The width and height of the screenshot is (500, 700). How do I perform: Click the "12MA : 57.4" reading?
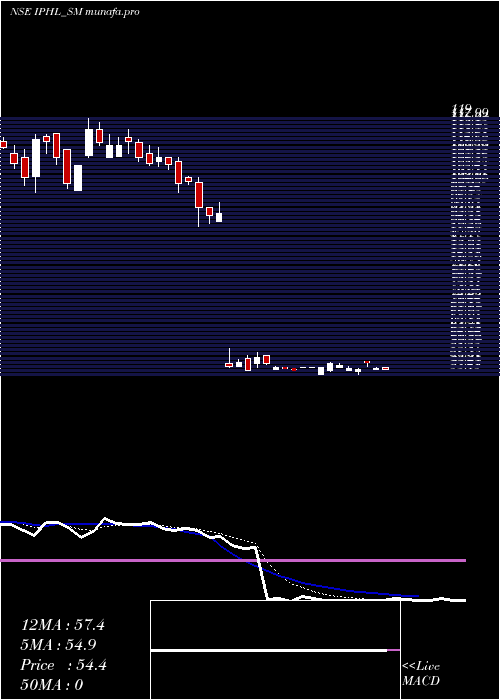tap(62, 625)
